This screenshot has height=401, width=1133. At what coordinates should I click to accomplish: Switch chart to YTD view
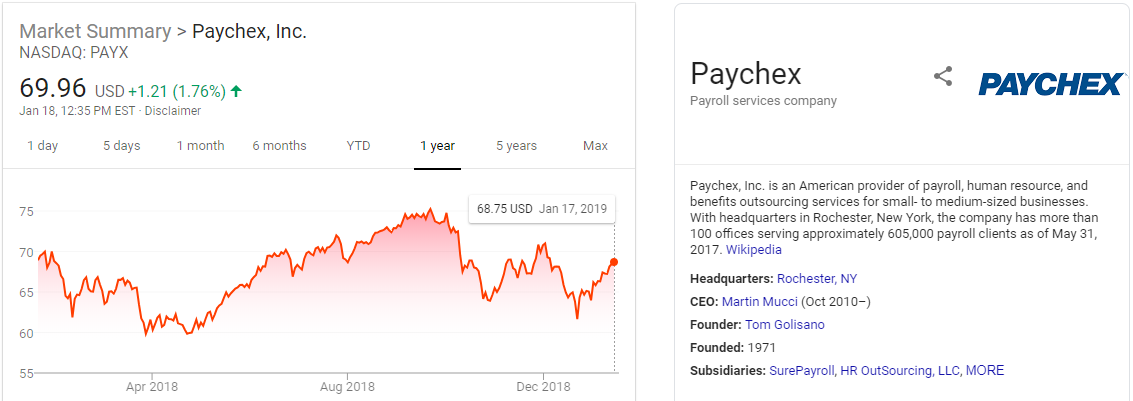[x=358, y=146]
